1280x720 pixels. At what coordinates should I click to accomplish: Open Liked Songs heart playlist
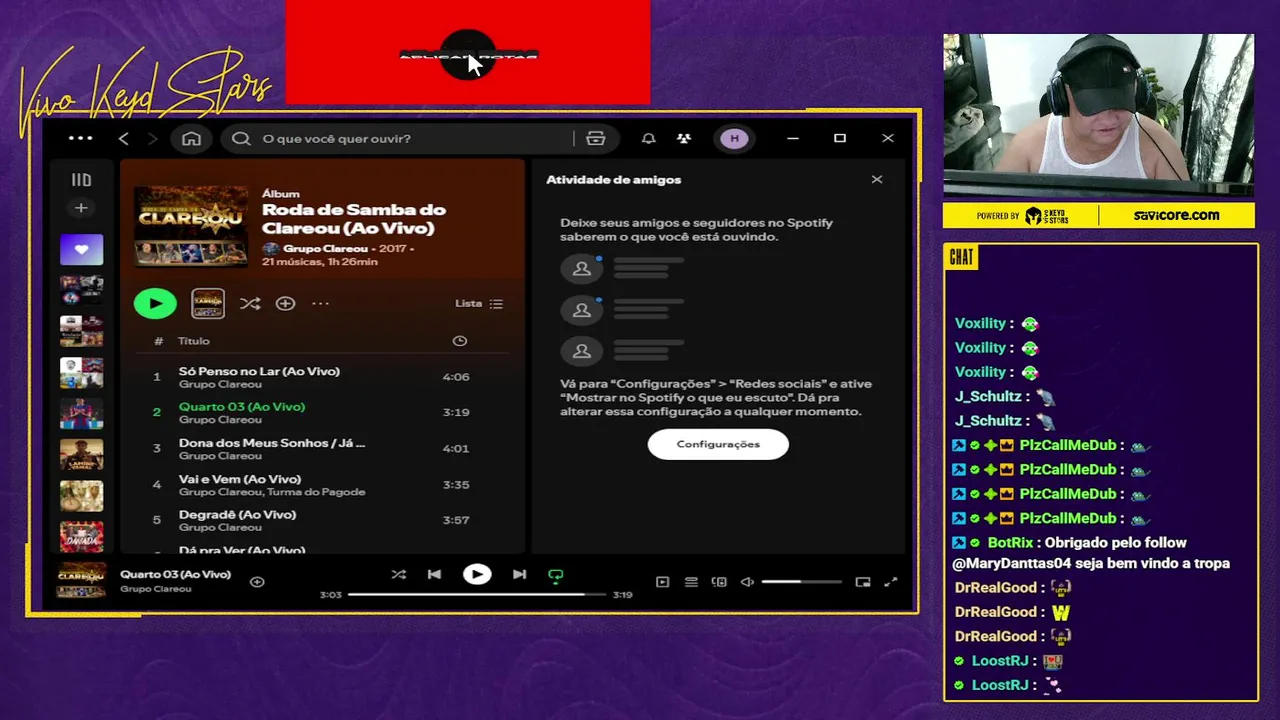(81, 250)
